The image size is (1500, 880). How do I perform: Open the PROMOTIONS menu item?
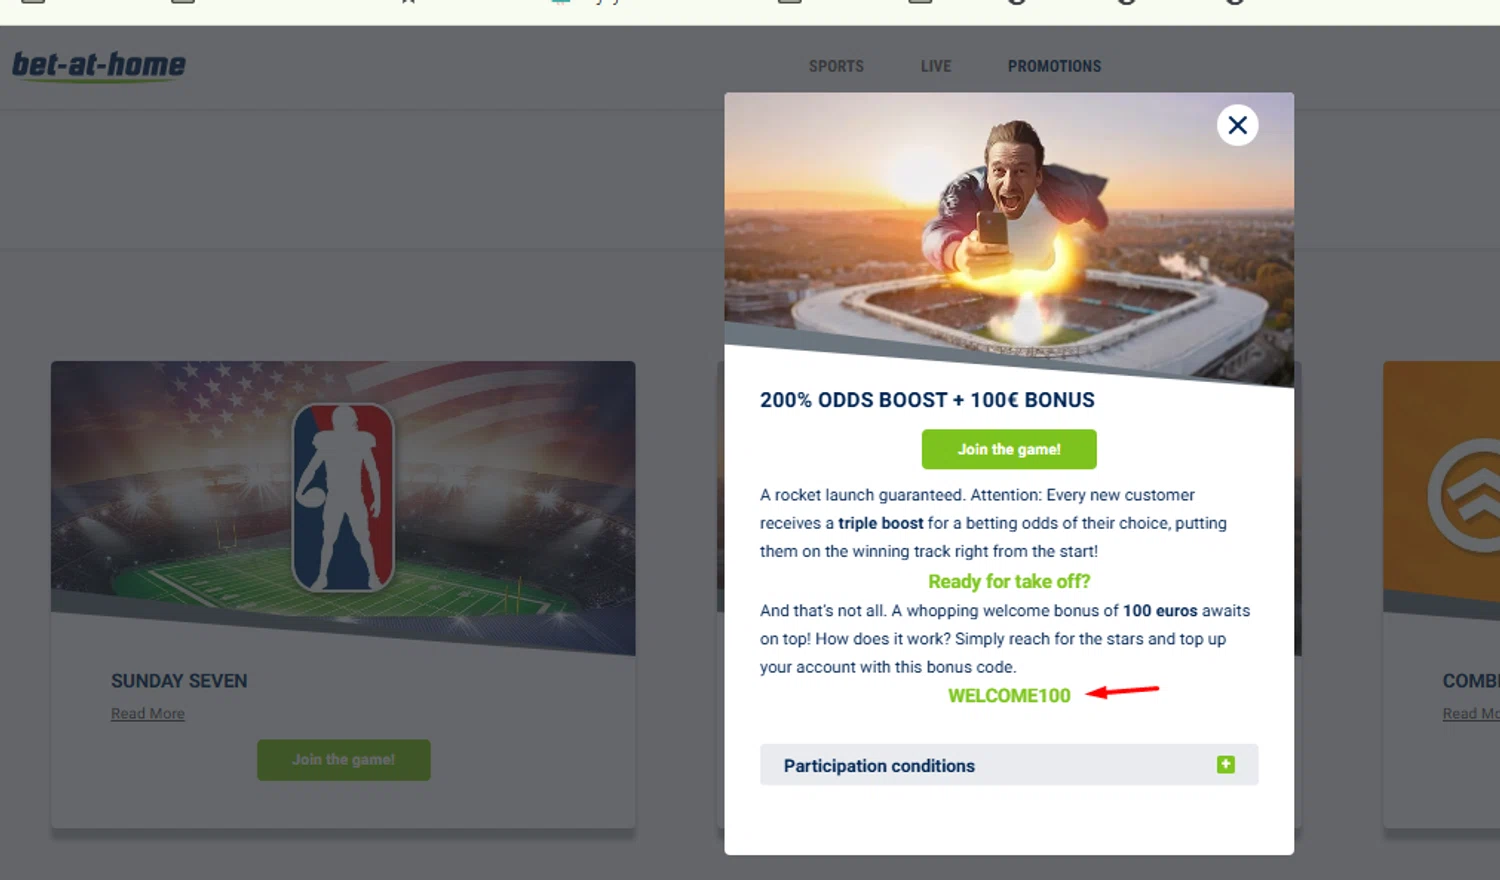tap(1054, 66)
